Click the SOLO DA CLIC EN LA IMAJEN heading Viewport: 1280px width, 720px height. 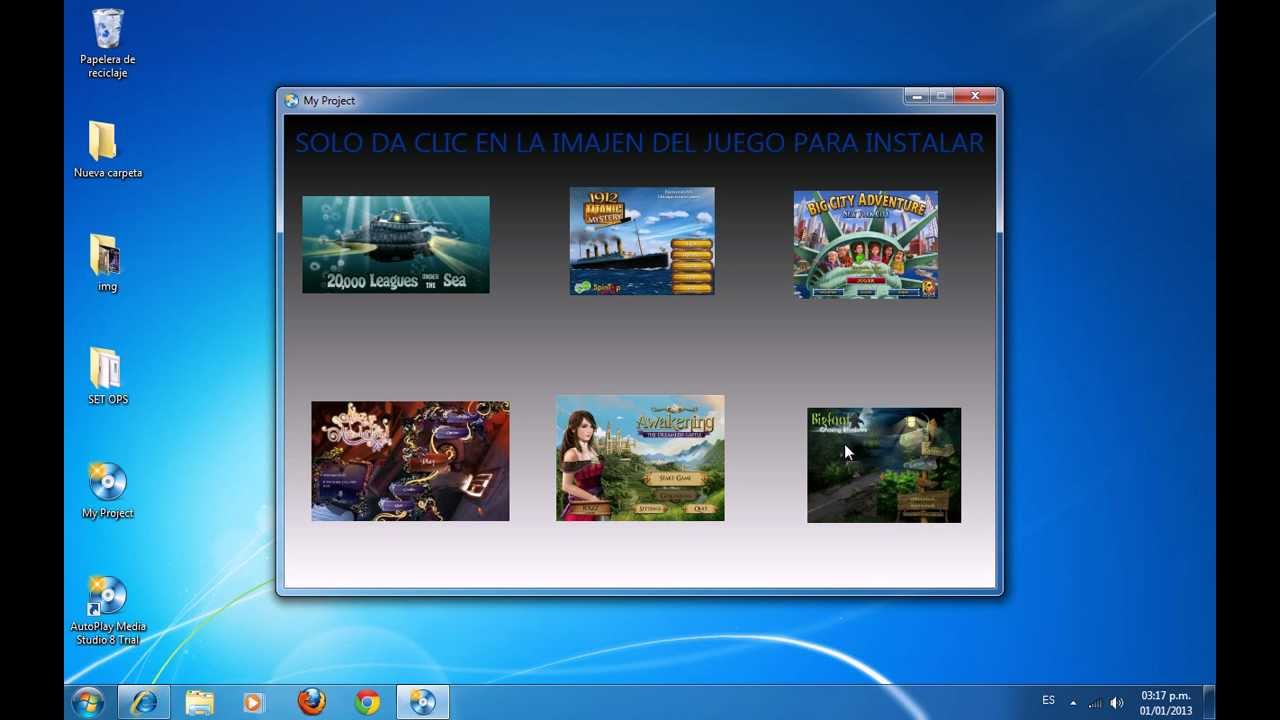tap(639, 143)
